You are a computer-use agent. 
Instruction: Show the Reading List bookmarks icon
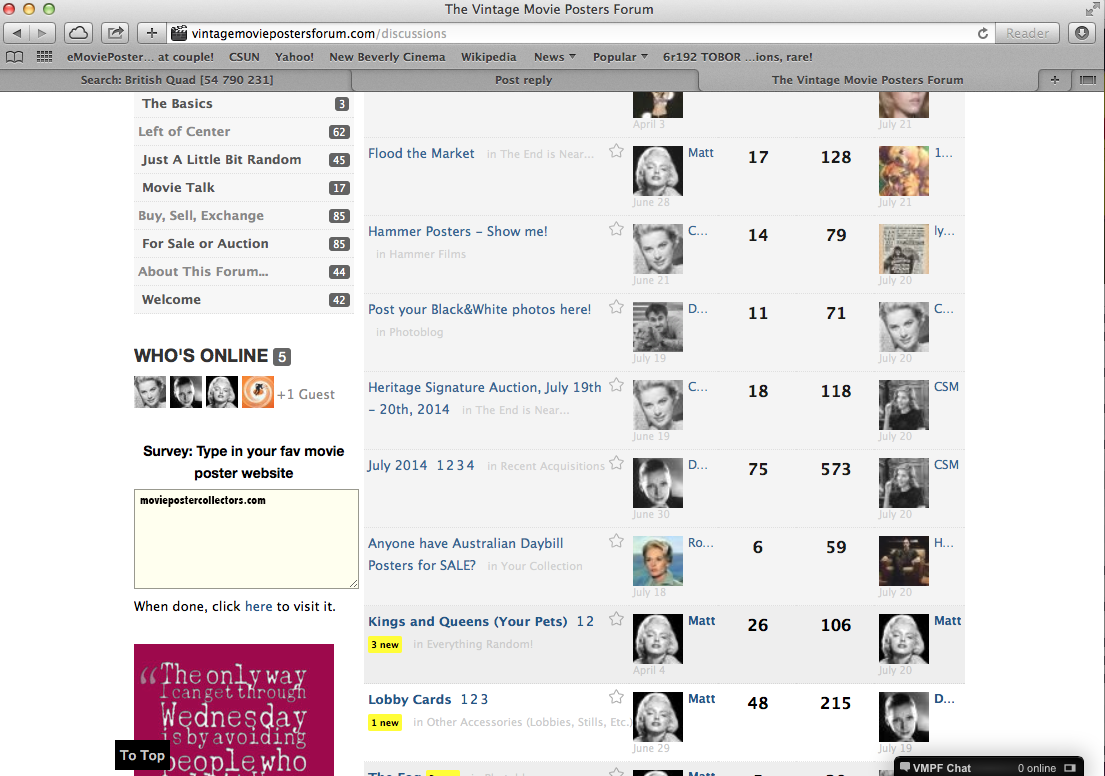[x=15, y=57]
